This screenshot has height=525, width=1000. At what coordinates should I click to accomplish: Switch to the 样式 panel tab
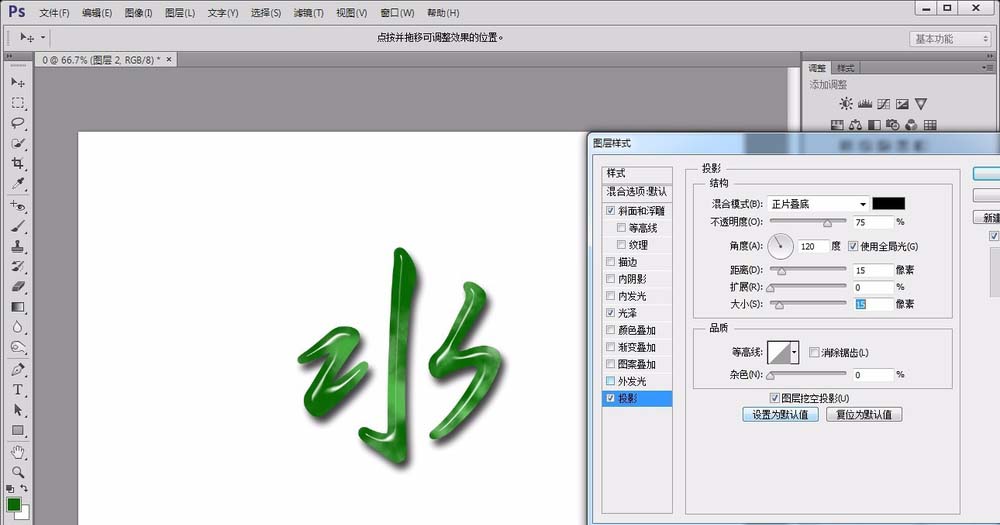coord(846,68)
